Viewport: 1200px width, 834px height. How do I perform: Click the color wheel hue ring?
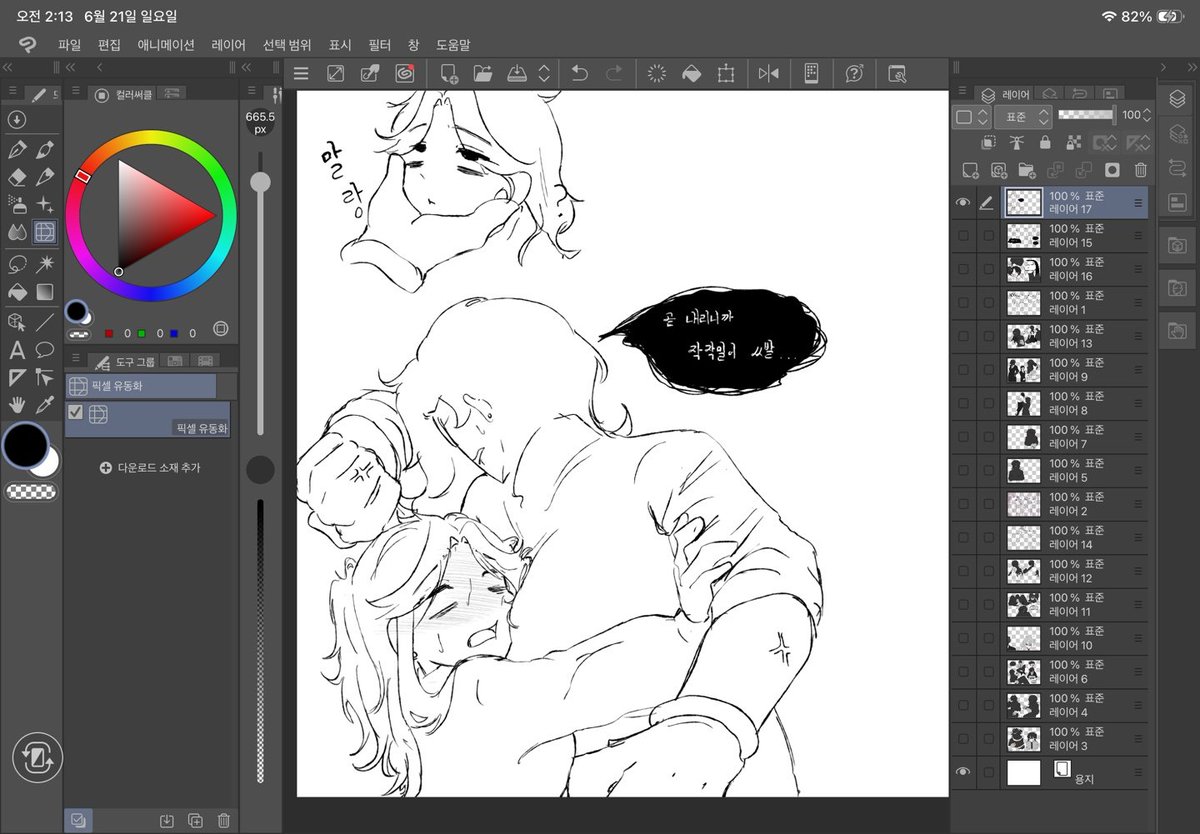pyautogui.click(x=152, y=139)
